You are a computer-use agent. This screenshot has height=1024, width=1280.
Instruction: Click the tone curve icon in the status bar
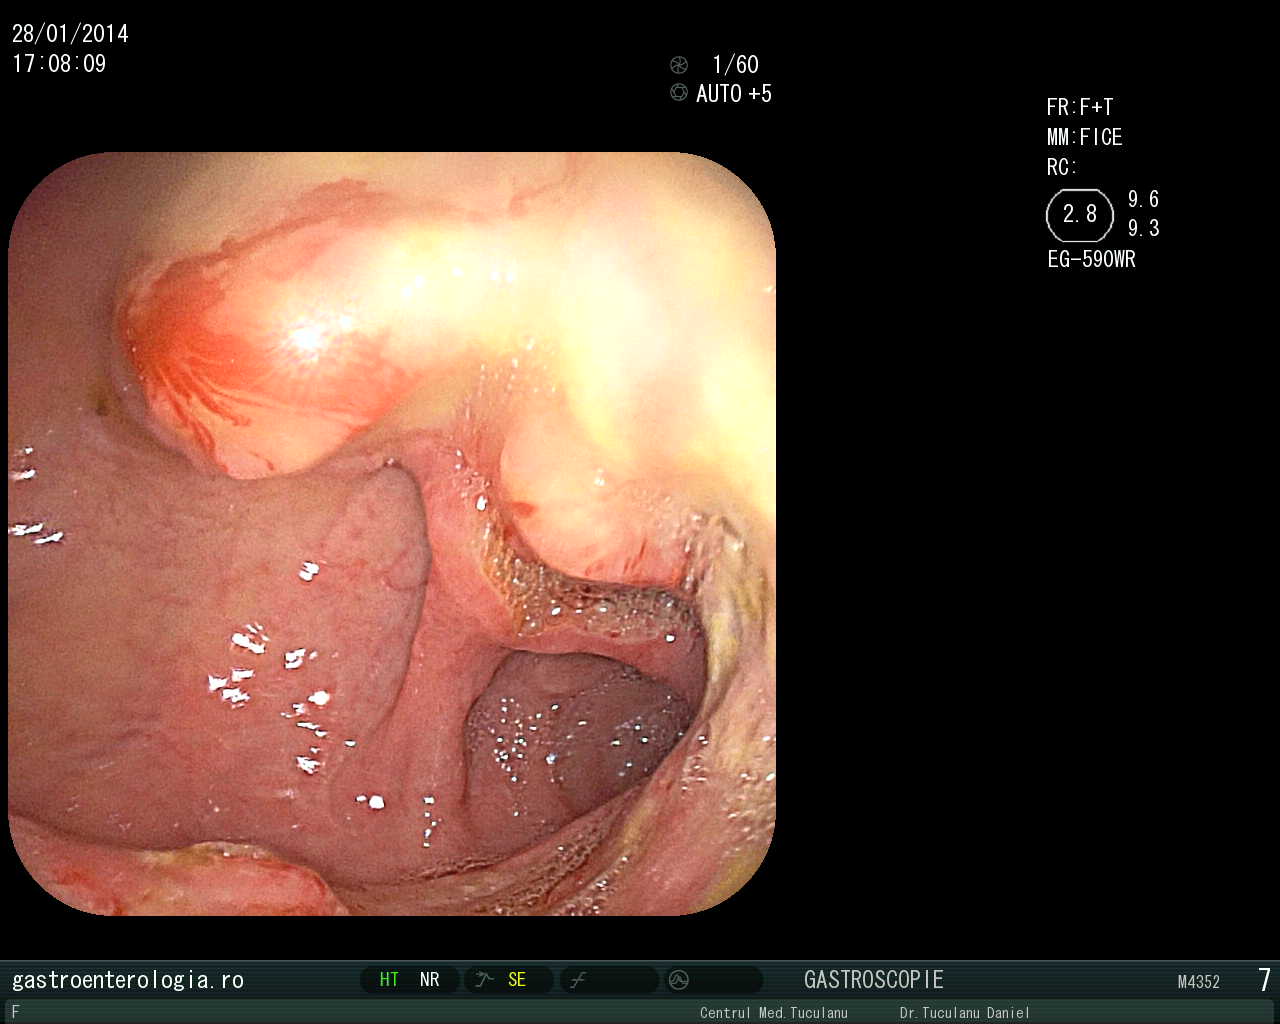(578, 980)
